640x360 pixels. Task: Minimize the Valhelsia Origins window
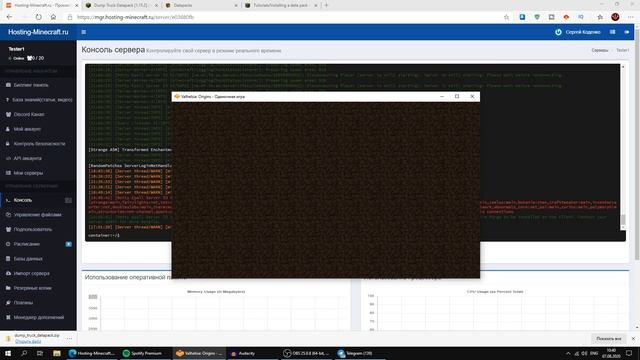442,96
